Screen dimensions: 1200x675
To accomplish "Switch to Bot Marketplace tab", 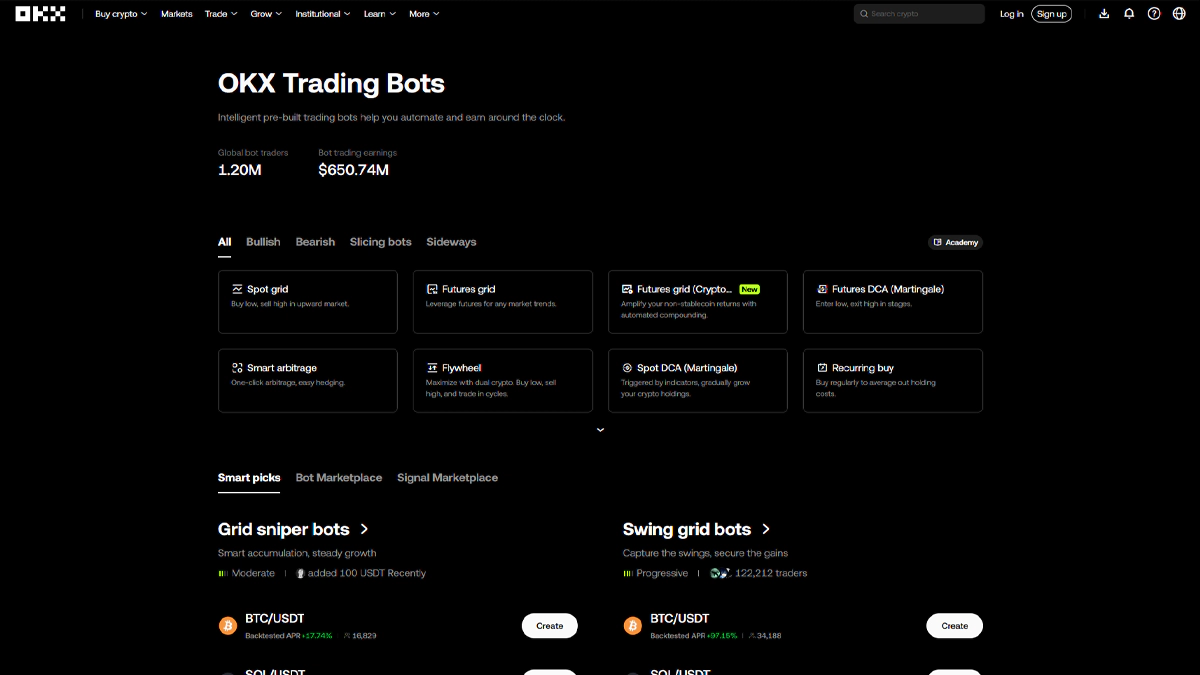I will (339, 478).
